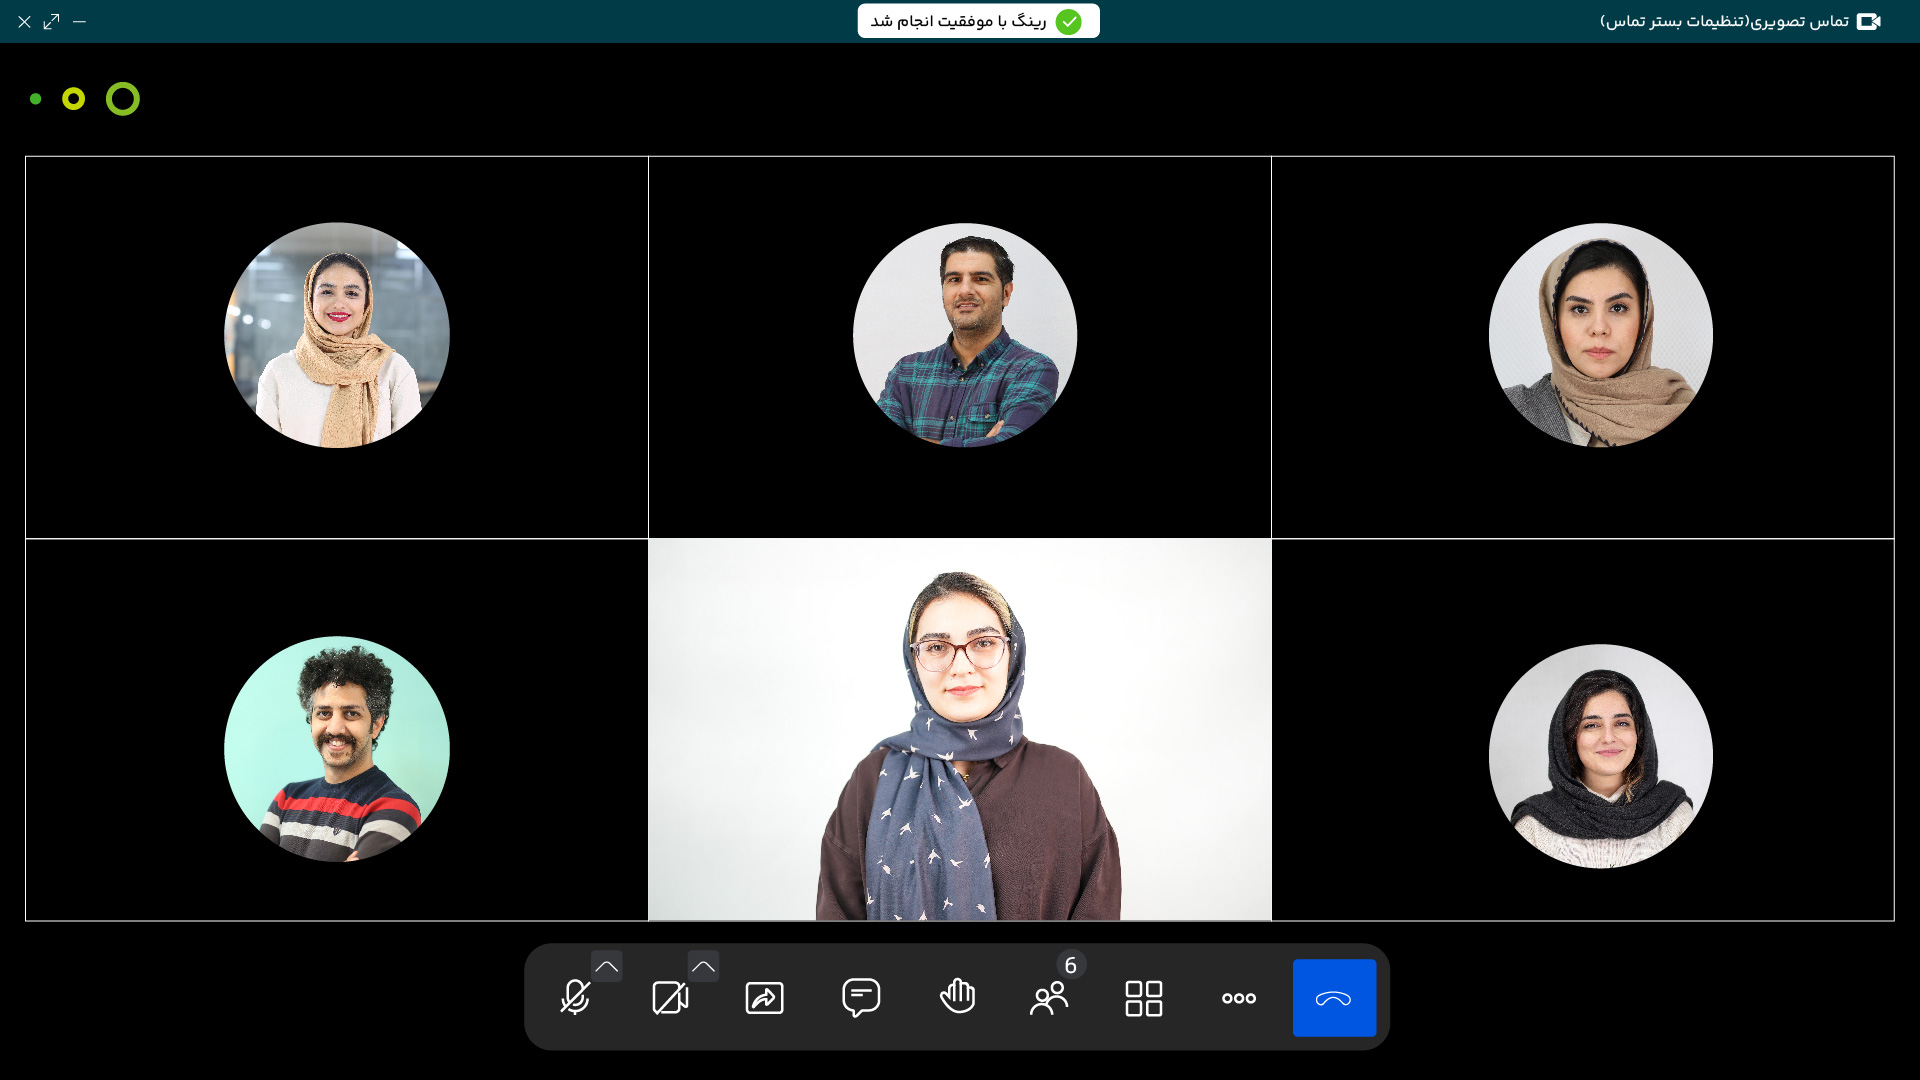Click the video call camera icon in title

pyautogui.click(x=1868, y=21)
